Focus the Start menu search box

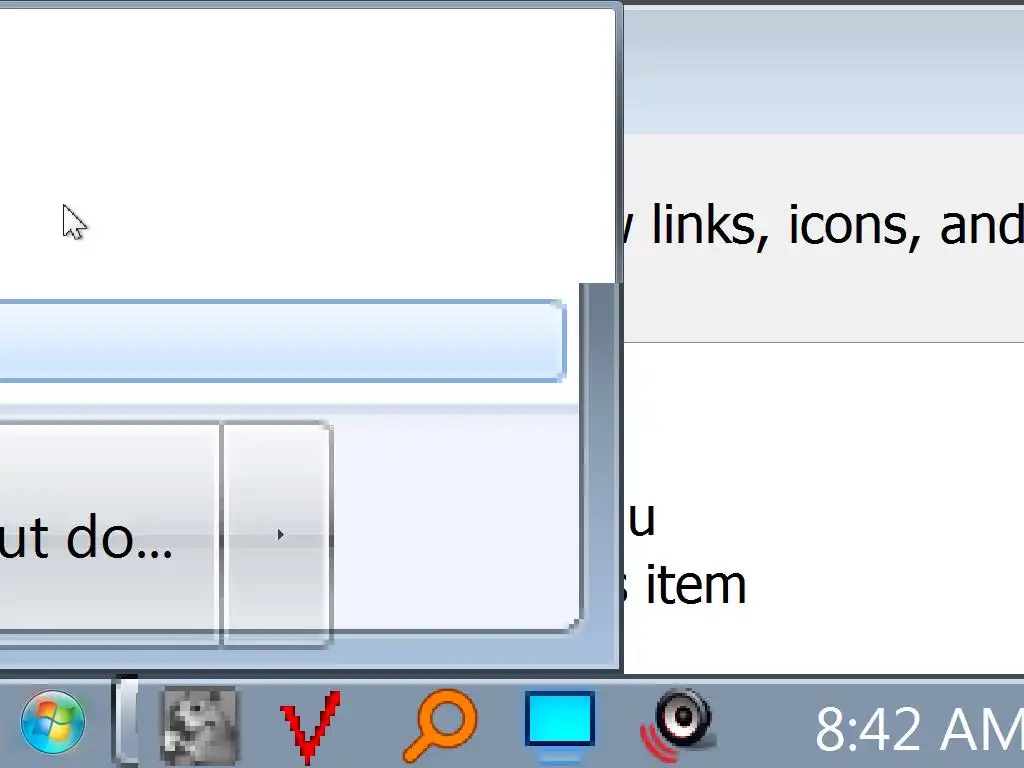(x=282, y=340)
